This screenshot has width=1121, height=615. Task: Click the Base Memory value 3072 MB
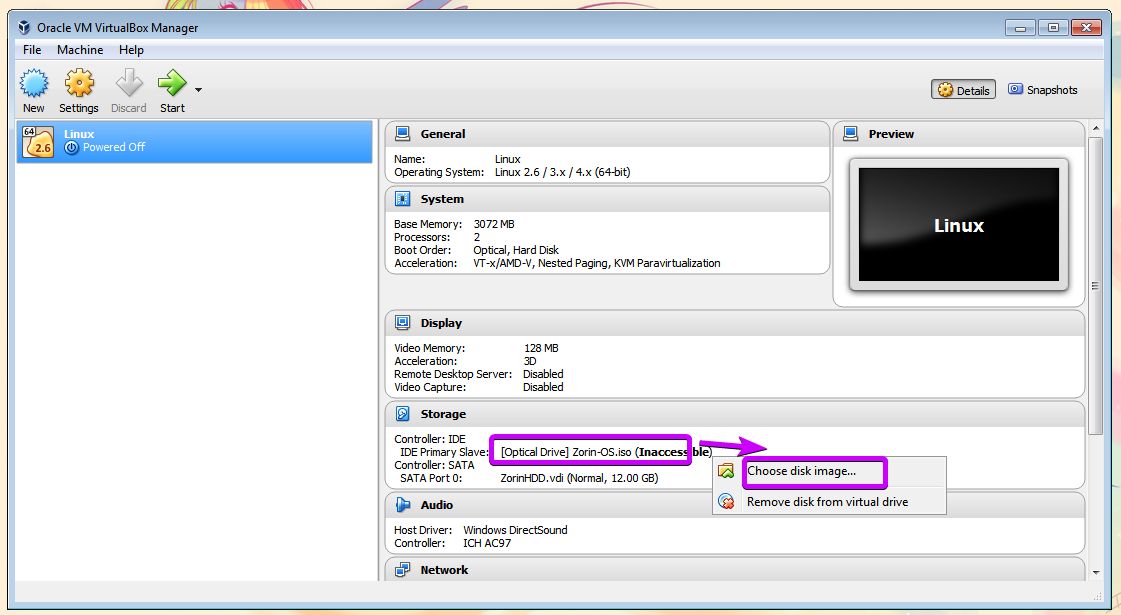coord(494,224)
